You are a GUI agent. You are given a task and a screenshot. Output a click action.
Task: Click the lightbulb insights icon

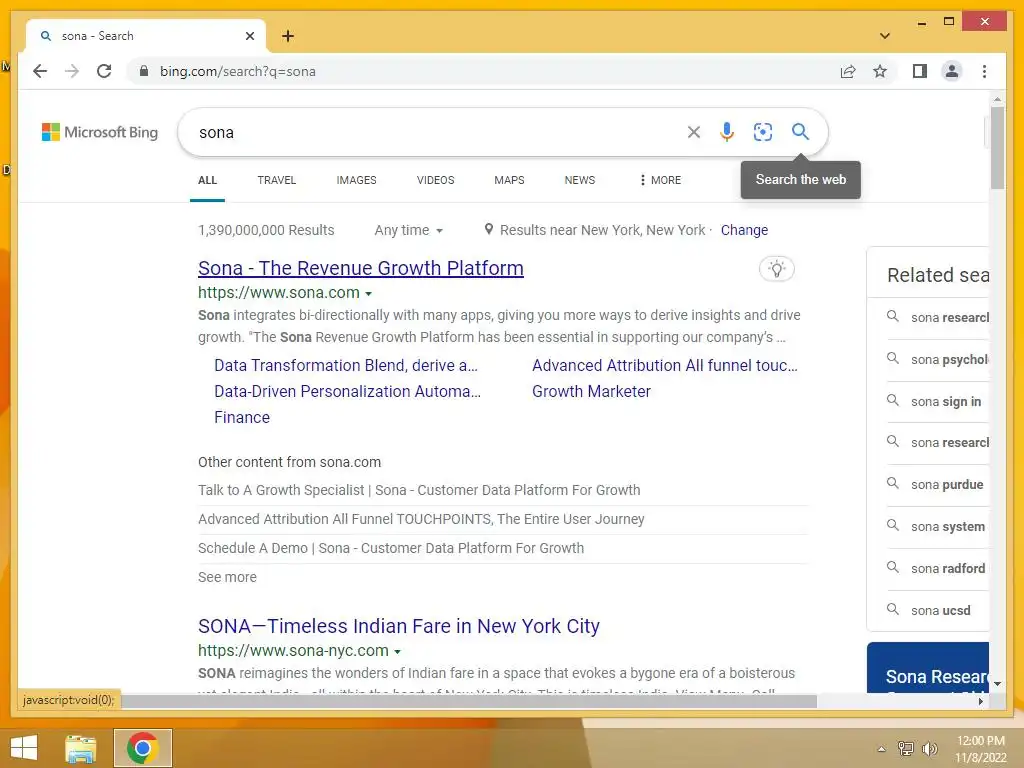(776, 268)
